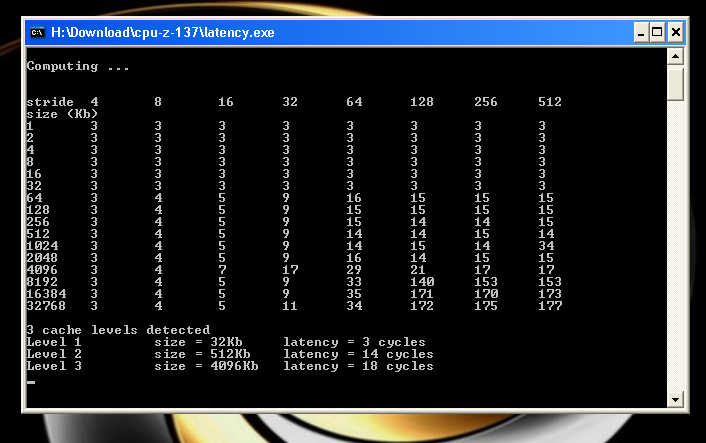The width and height of the screenshot is (706, 443).
Task: Click value 175 in the 32768 row
Action: click(x=486, y=306)
